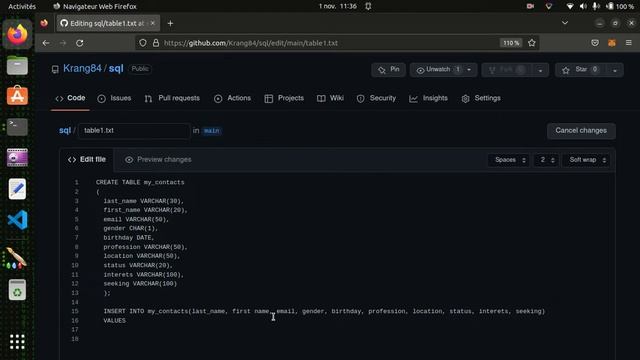Click the birthday DATE, line
Screen dimensions: 640x360
[x=129, y=238]
